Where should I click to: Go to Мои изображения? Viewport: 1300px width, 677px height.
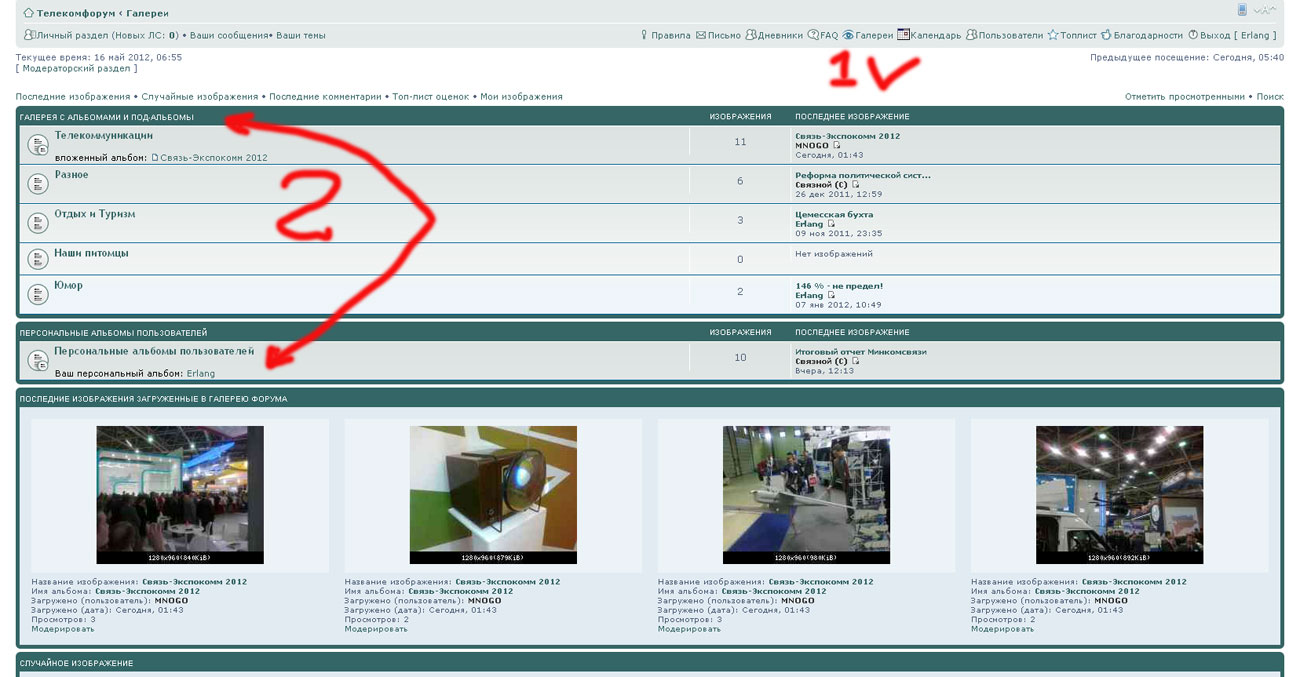coord(521,97)
